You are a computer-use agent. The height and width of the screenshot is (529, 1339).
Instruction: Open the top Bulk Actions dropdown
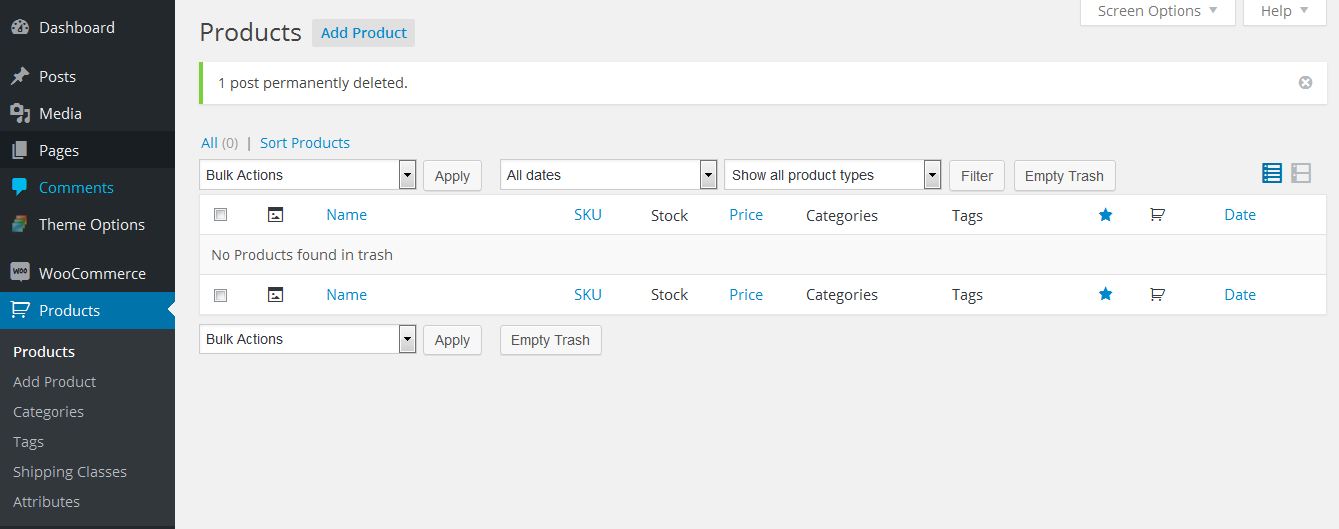[x=307, y=175]
